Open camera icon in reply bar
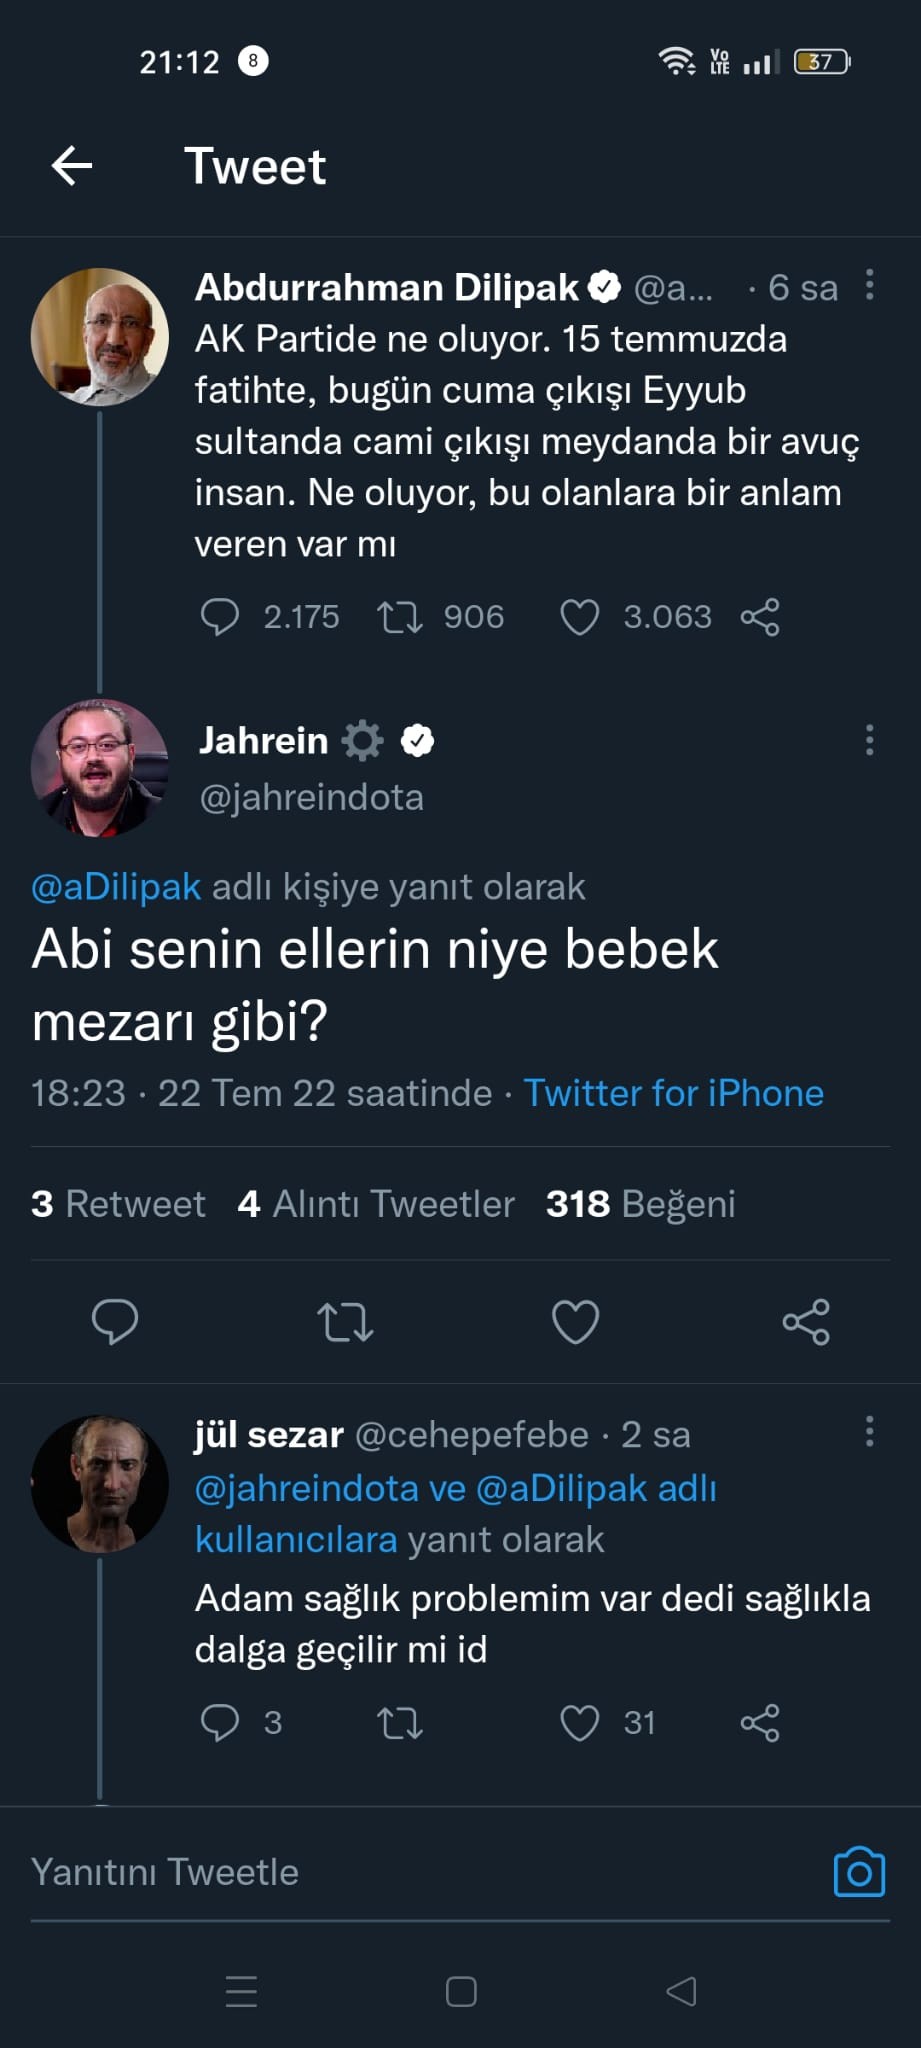This screenshot has height=2048, width=921. (x=859, y=1872)
